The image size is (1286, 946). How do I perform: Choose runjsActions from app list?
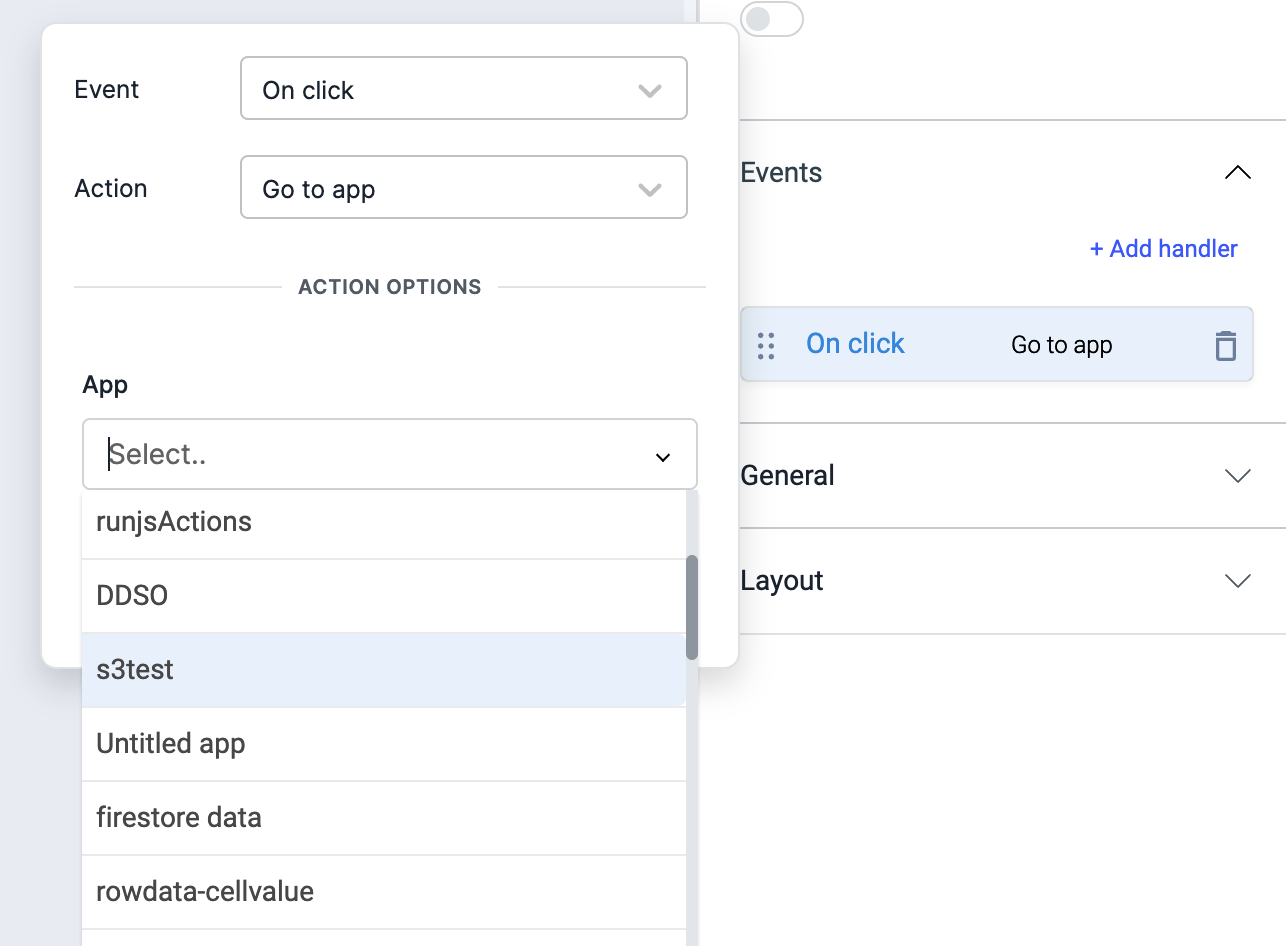[x=384, y=522]
